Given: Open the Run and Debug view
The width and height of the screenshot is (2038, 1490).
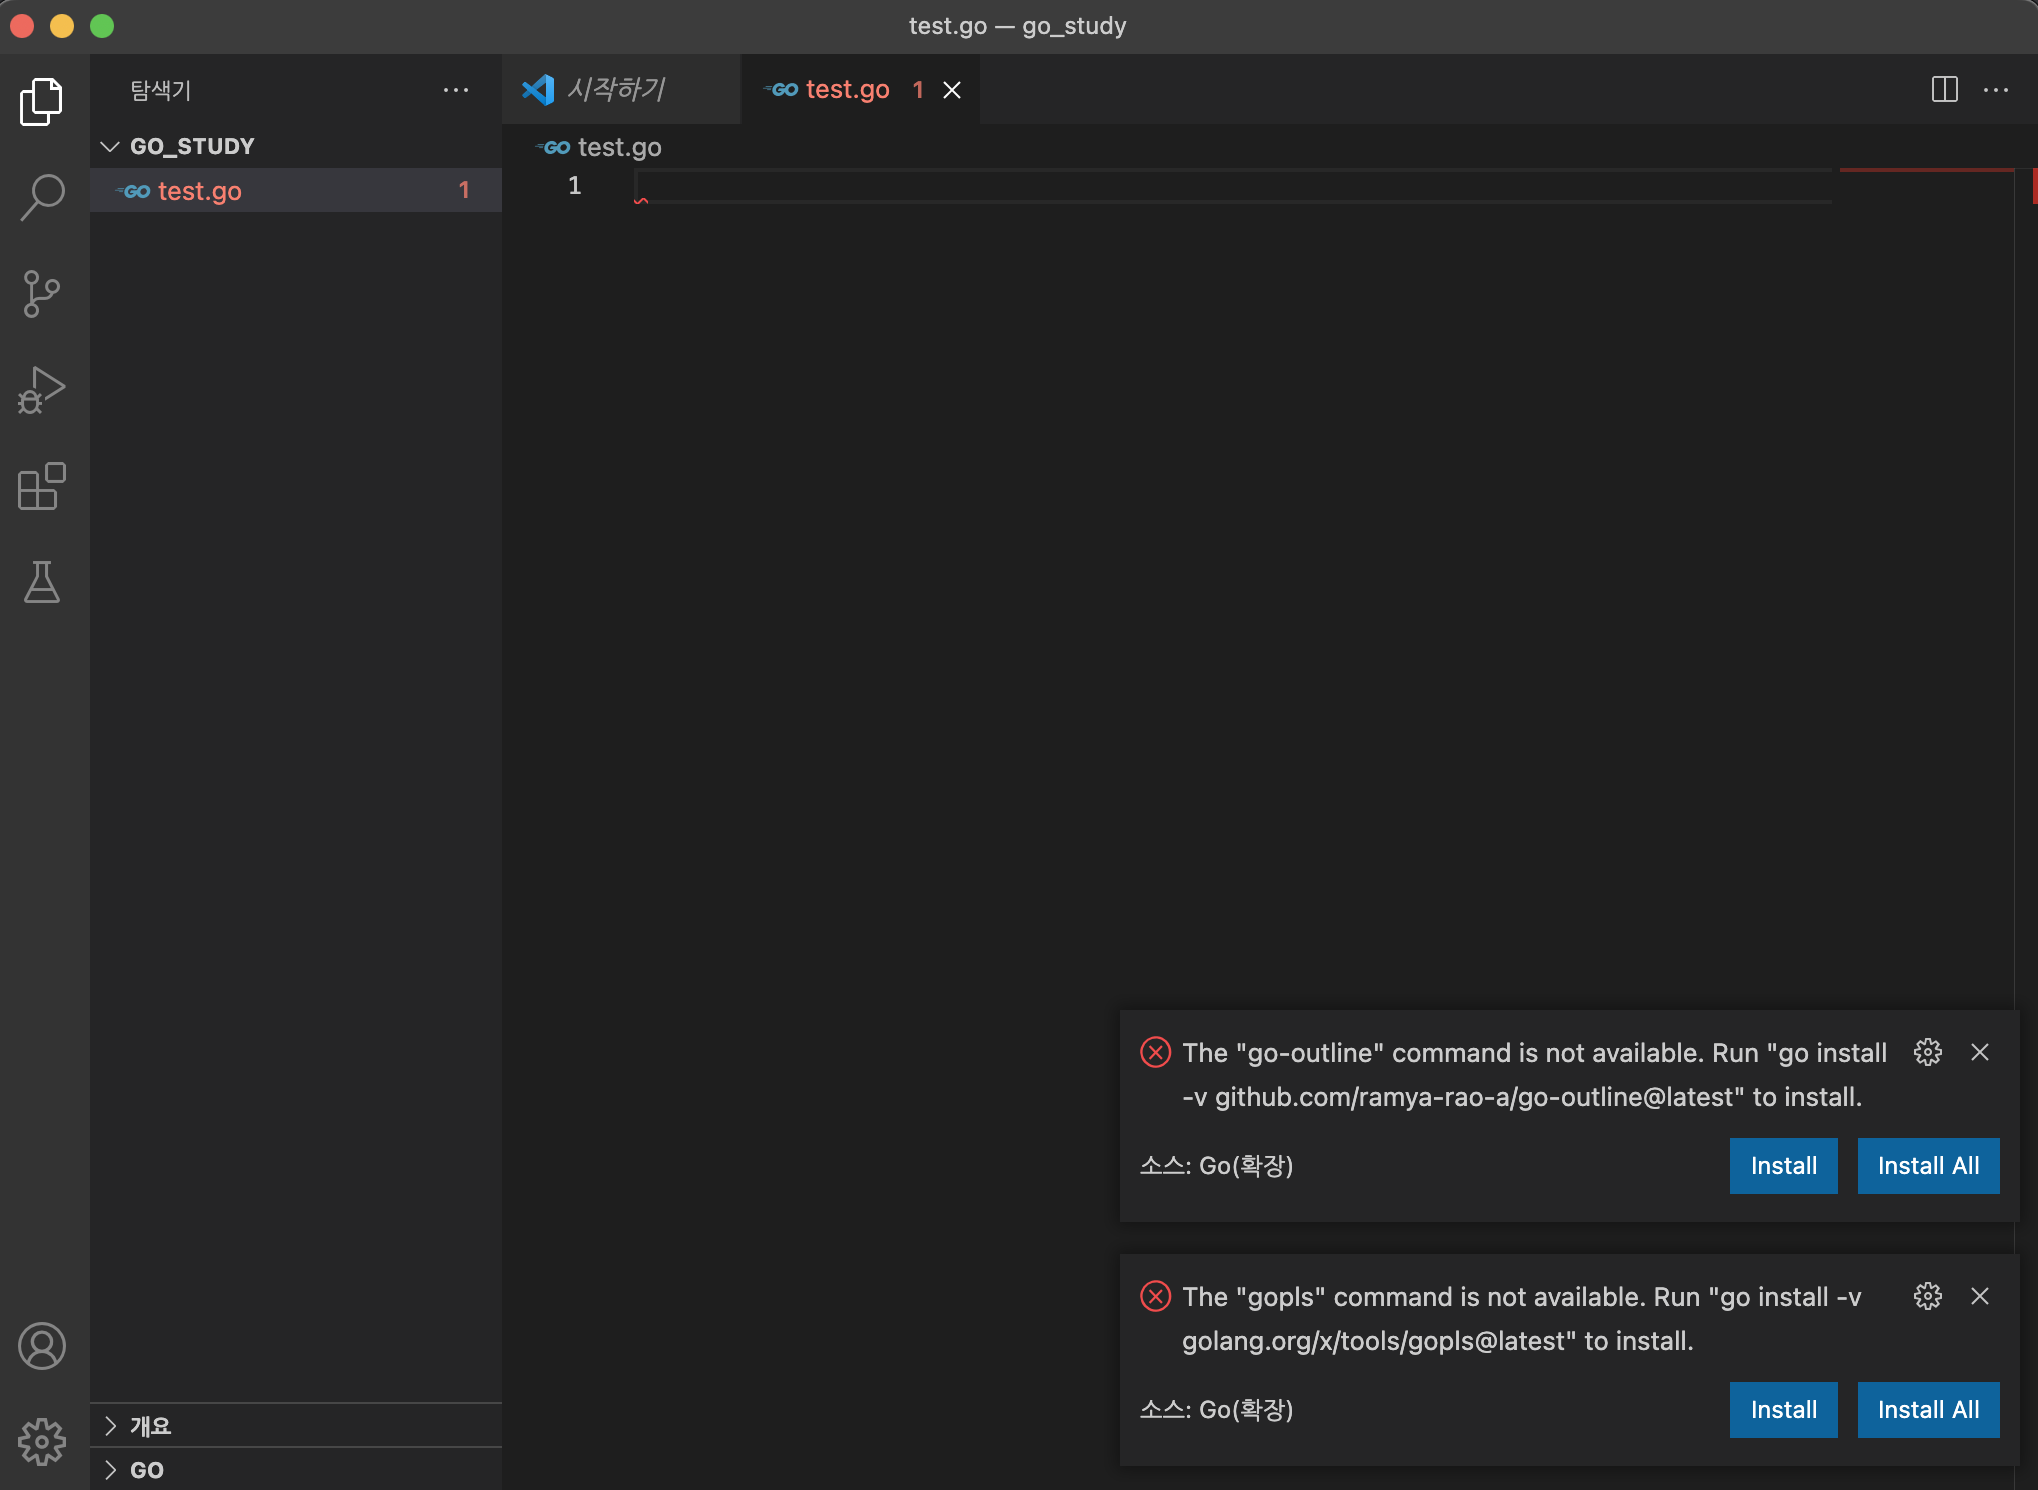Looking at the screenshot, I should [41, 390].
